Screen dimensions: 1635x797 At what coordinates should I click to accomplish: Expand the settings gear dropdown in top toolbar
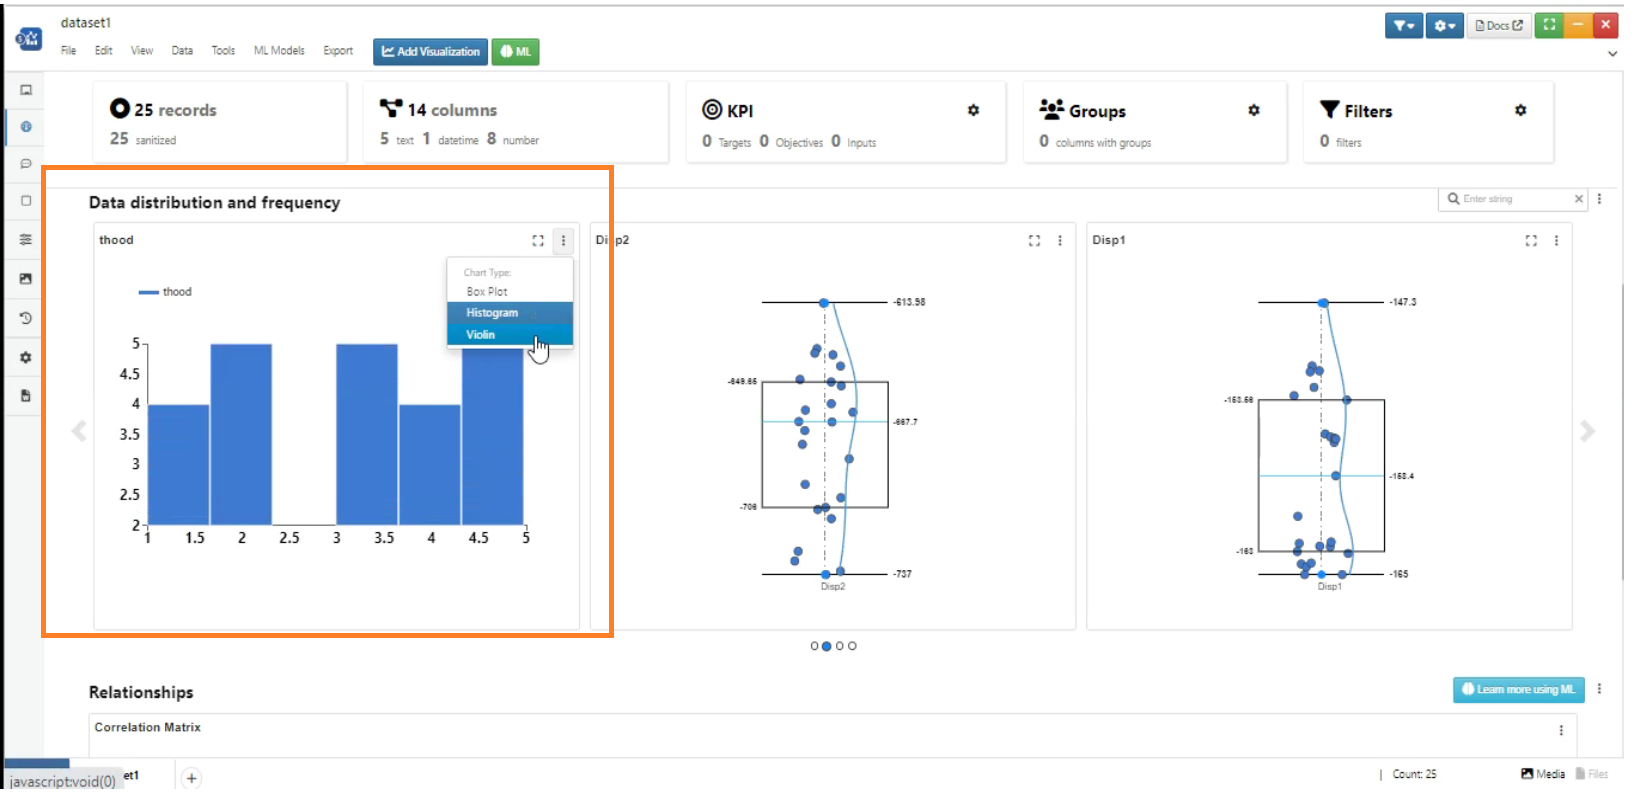[x=1444, y=25]
